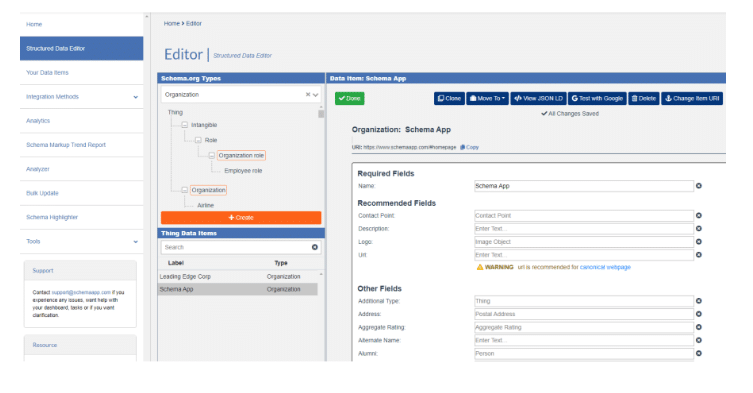Collapse the Role tree node

point(198,140)
